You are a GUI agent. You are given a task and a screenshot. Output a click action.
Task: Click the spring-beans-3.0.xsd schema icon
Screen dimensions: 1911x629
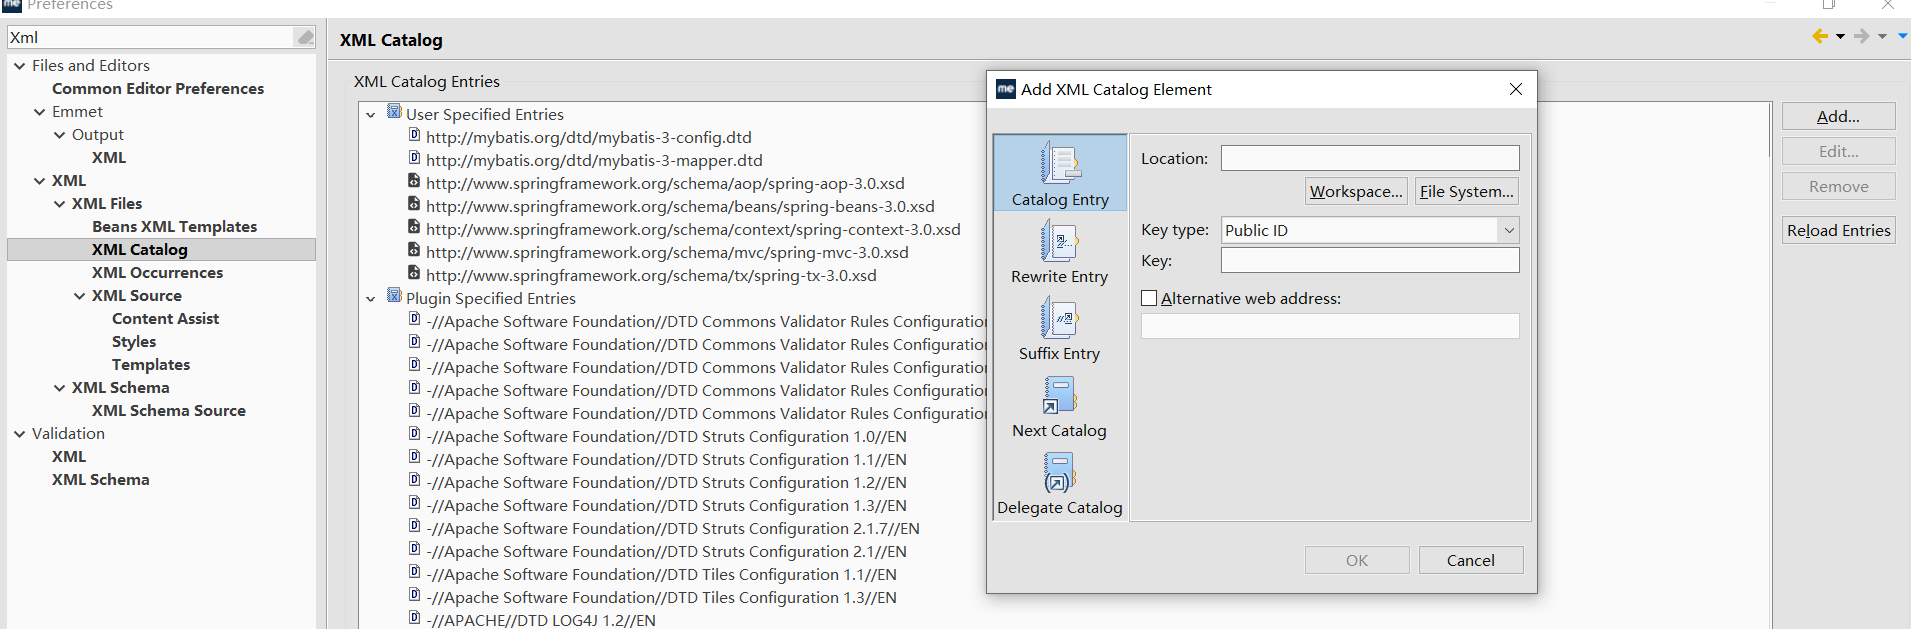click(414, 204)
